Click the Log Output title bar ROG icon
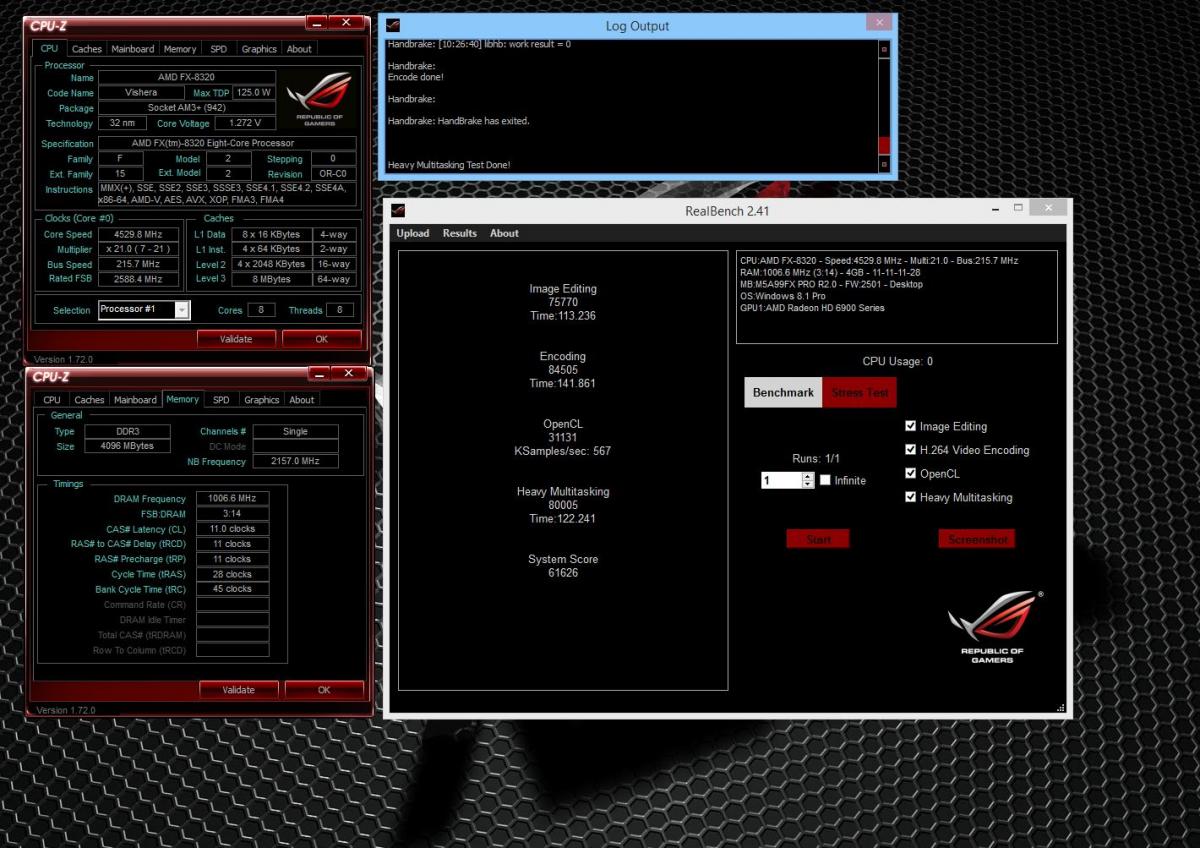This screenshot has width=1200, height=848. [393, 26]
